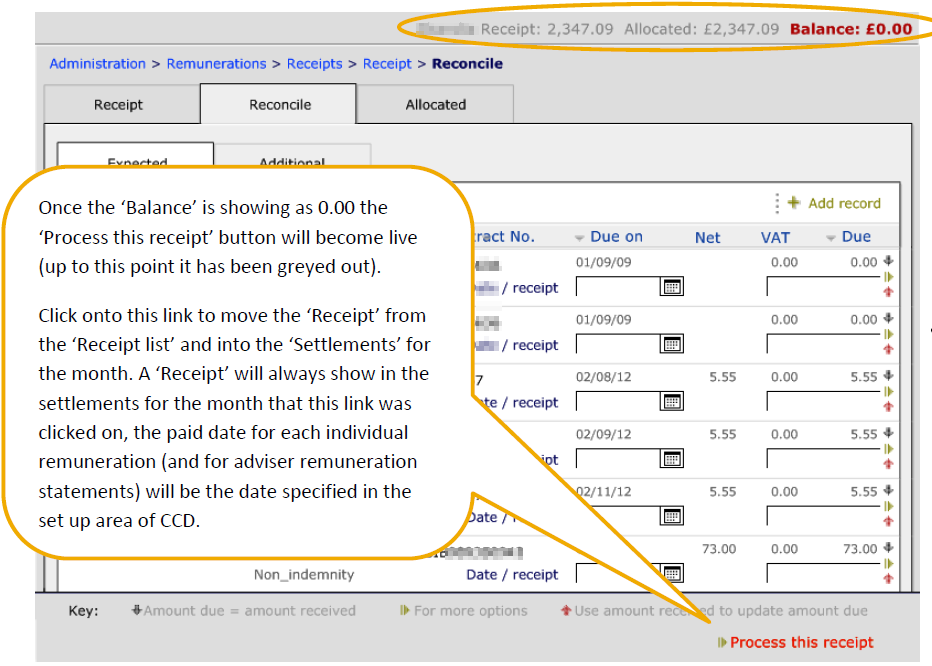This screenshot has width=932, height=666.
Task: Open the Receipts breadcrumb link
Action: 314,64
